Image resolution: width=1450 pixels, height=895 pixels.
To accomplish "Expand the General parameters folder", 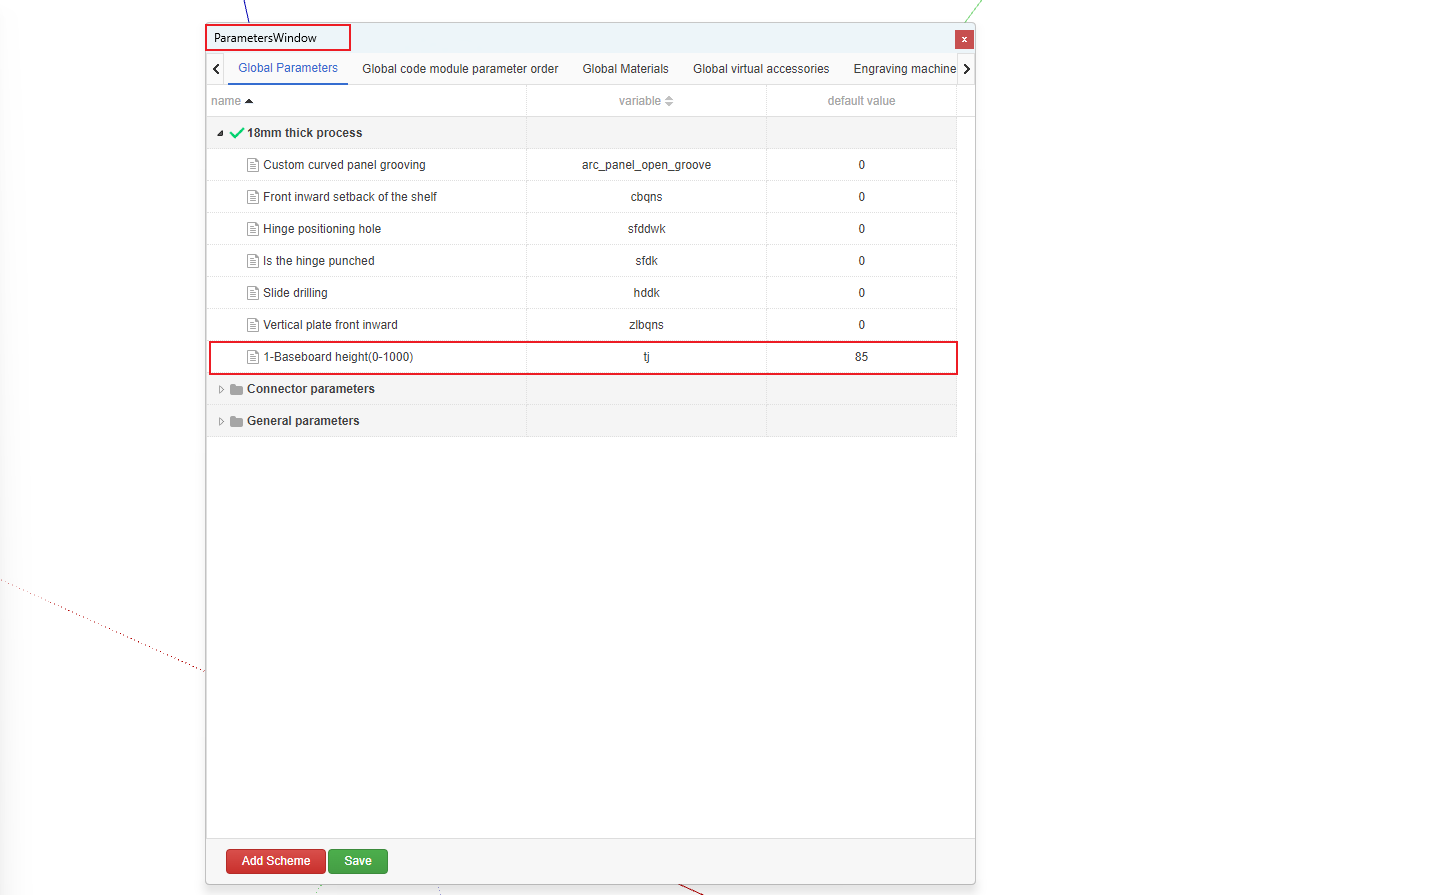I will 221,421.
